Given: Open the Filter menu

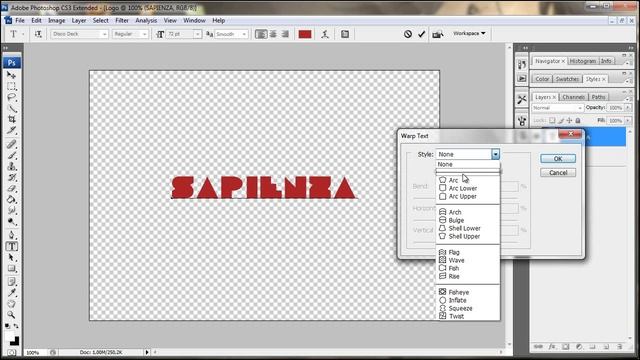Looking at the screenshot, I should [122, 20].
